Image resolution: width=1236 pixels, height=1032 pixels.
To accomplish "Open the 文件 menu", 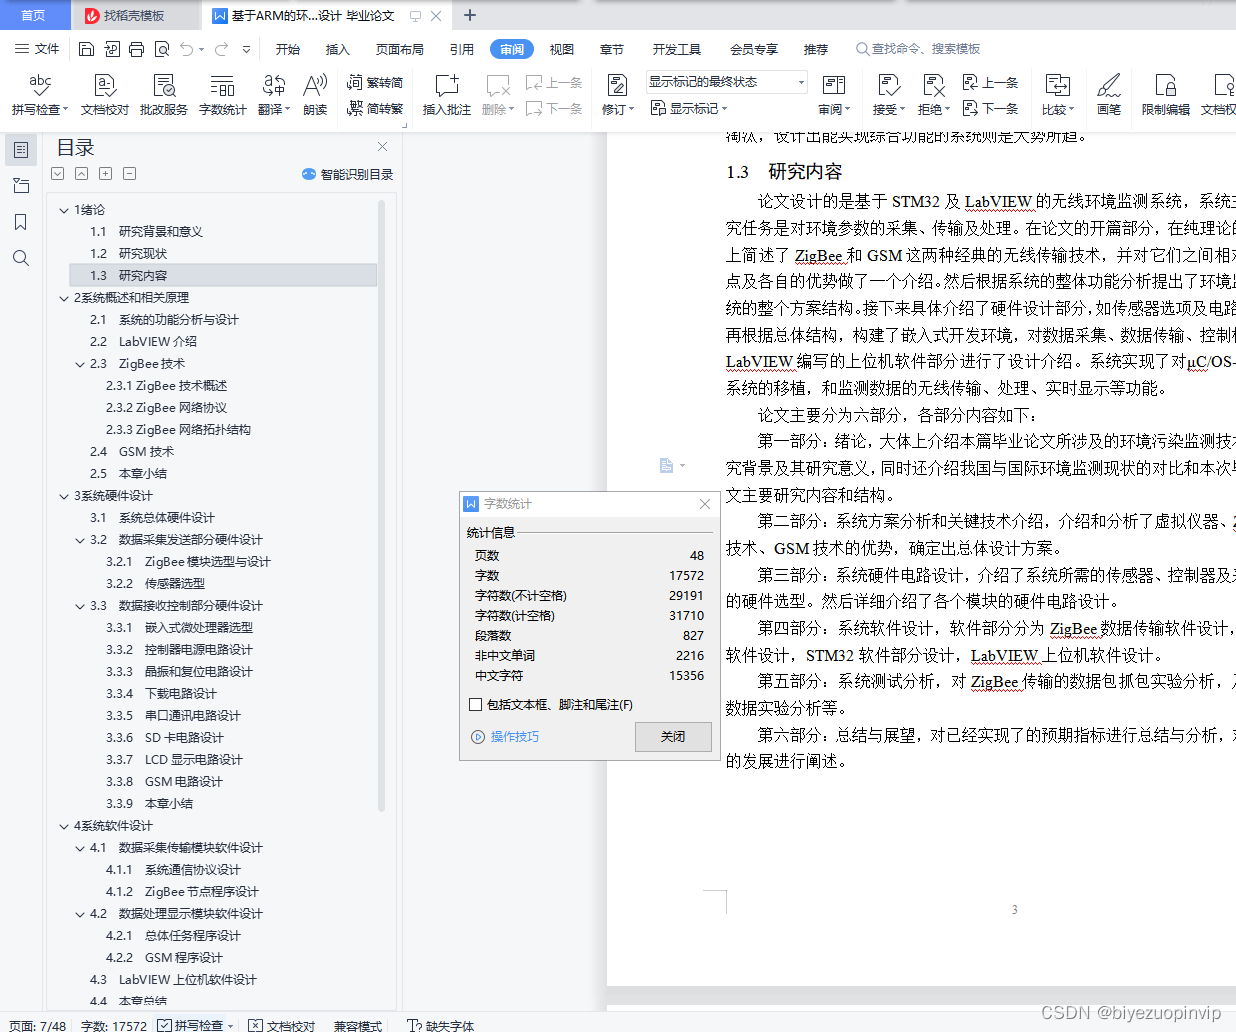I will [x=37, y=49].
